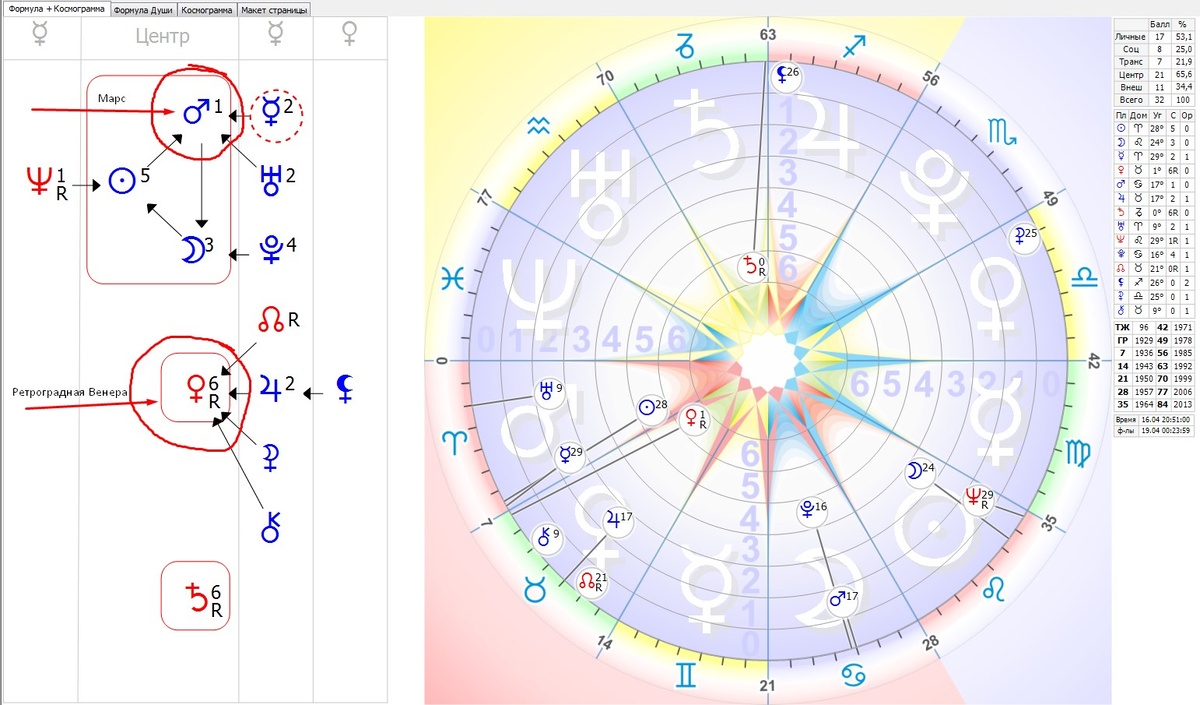Viewport: 1200px width, 705px height.
Task: Click the Личные row in score table
Action: (1154, 36)
